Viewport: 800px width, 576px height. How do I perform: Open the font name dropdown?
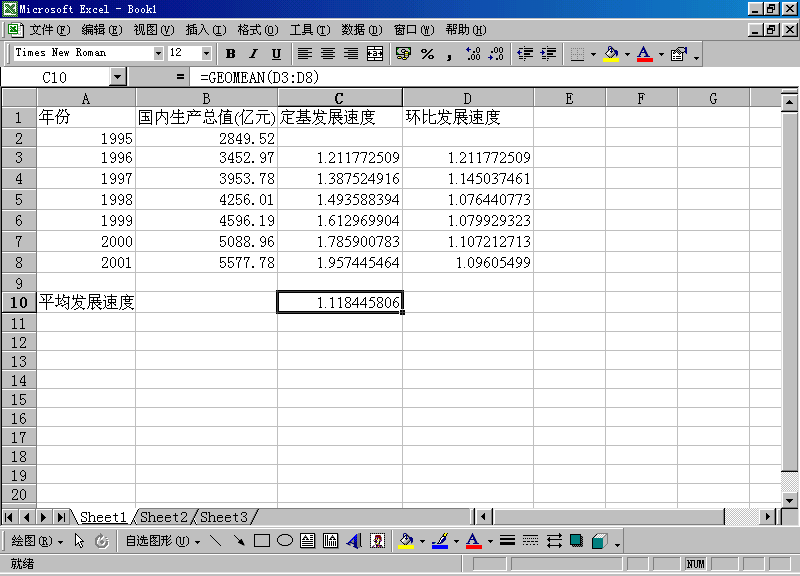(x=158, y=53)
